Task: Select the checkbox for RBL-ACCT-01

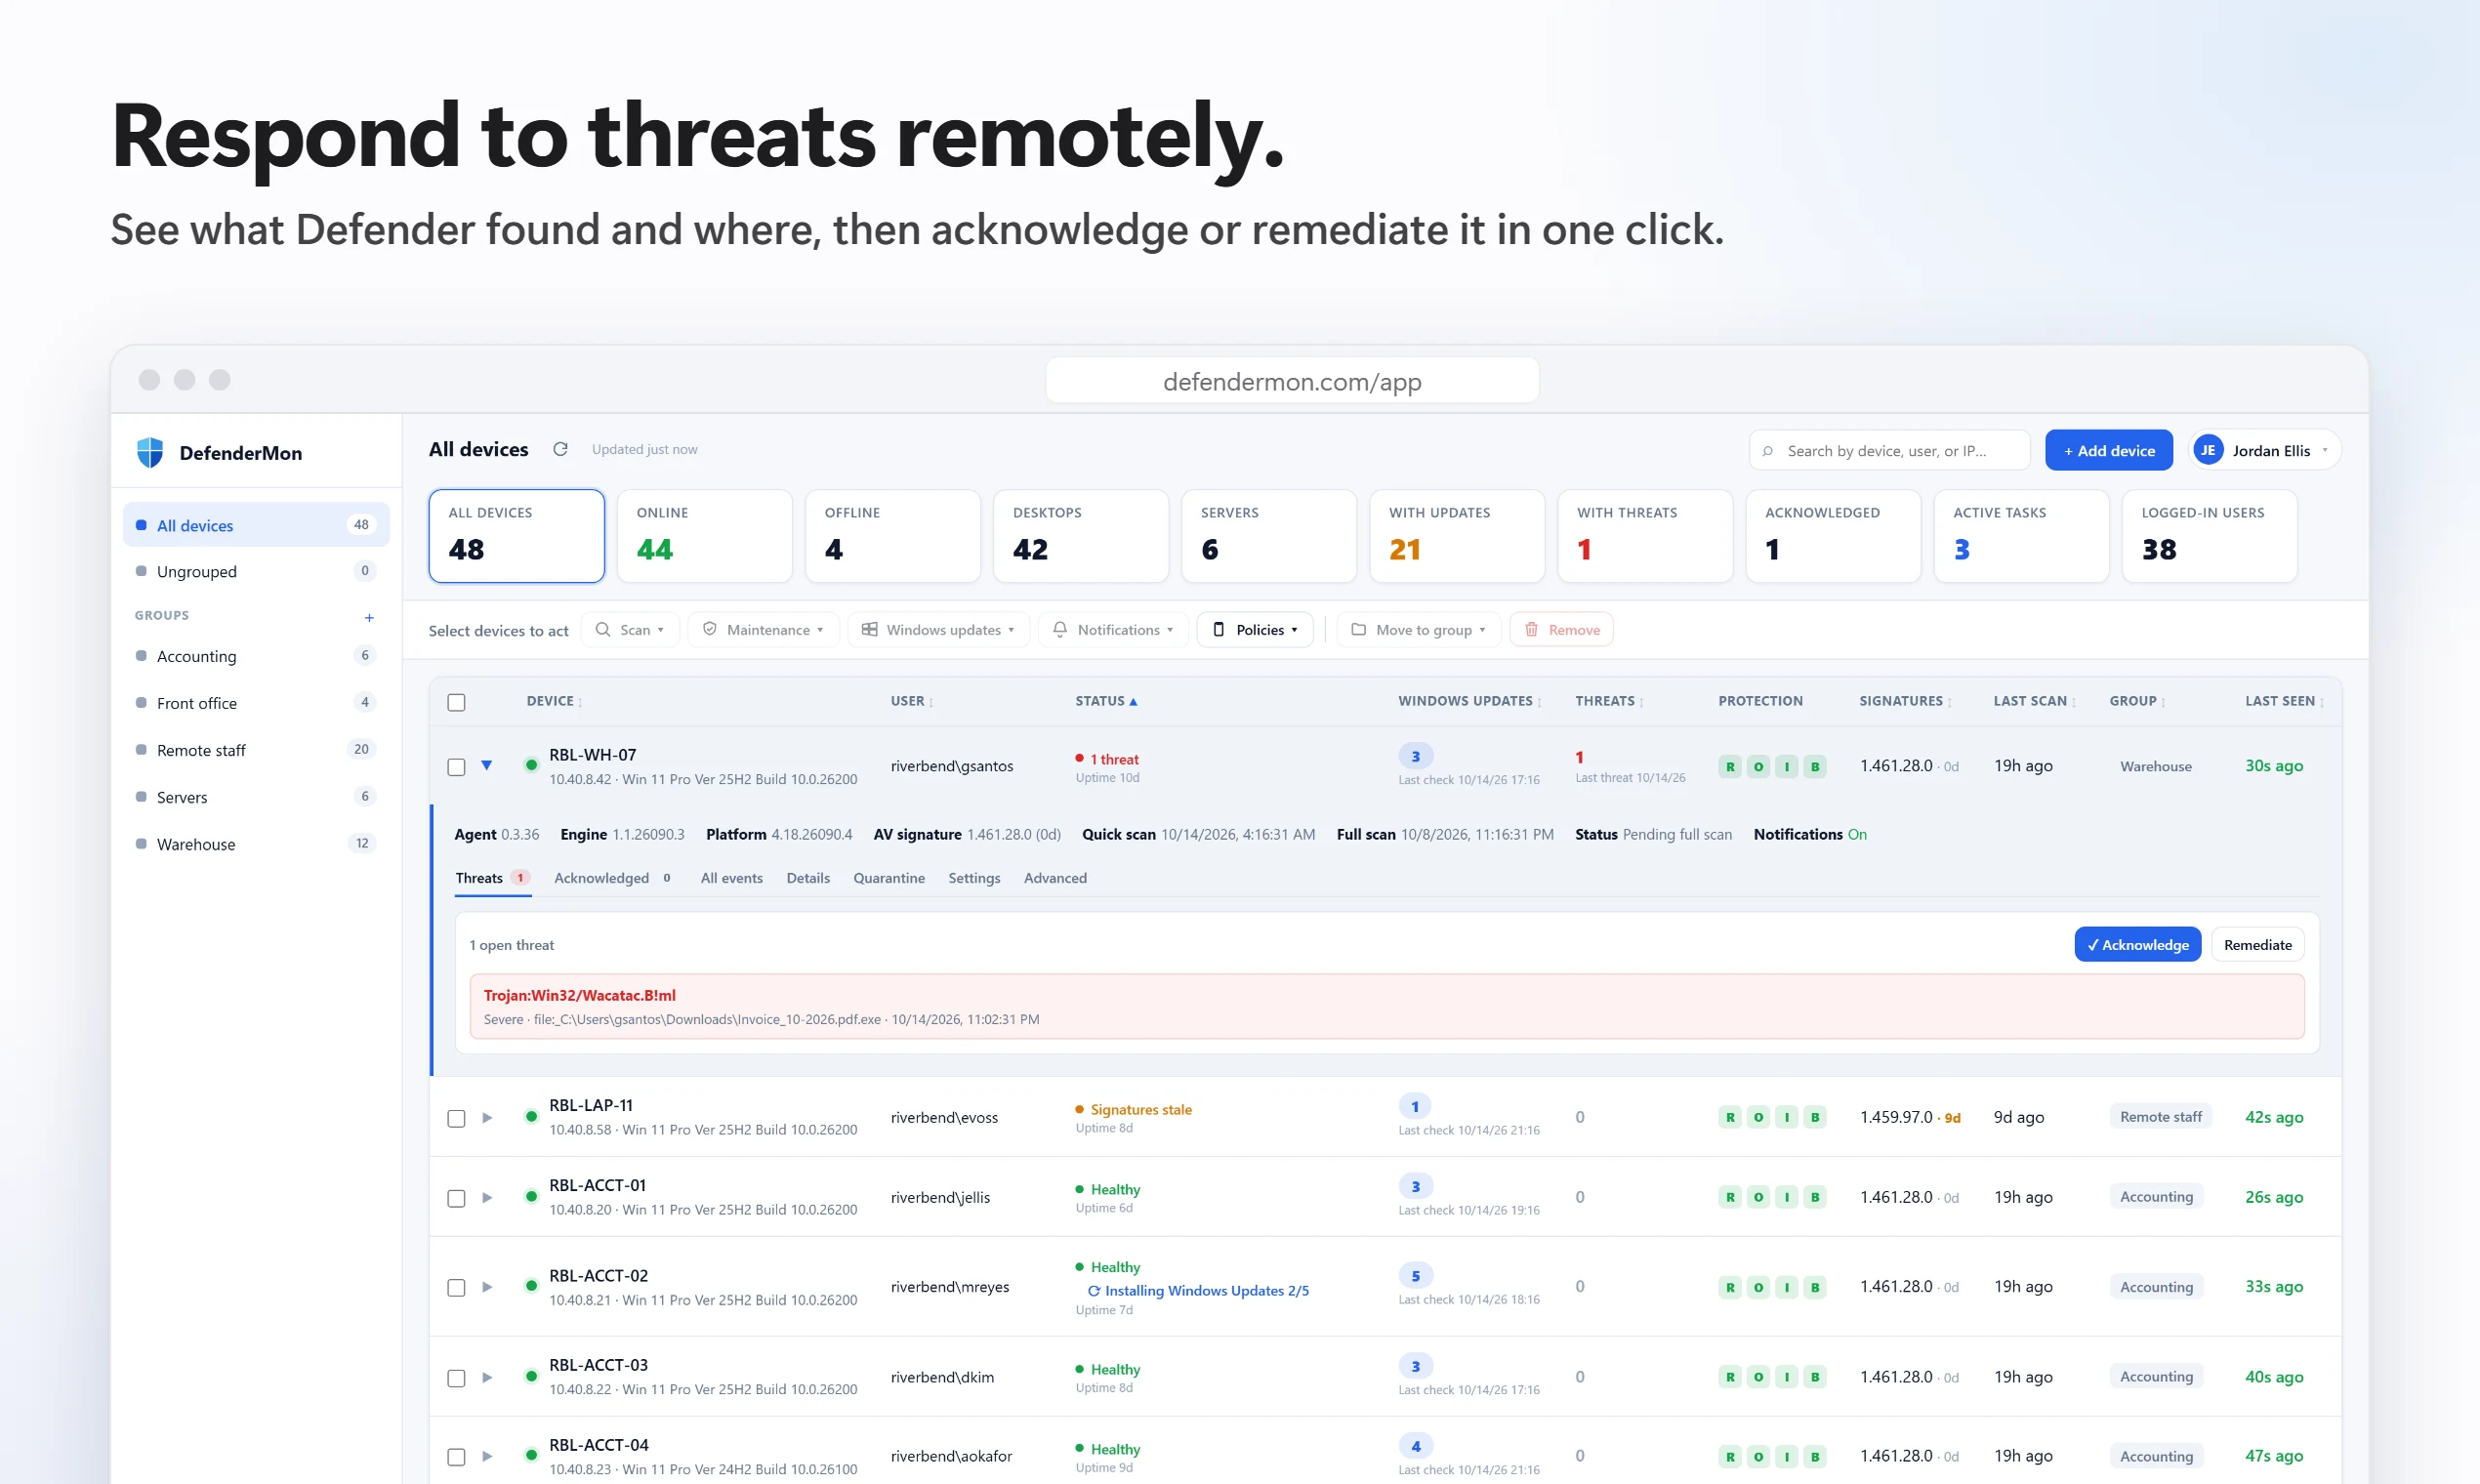Action: pos(456,1198)
